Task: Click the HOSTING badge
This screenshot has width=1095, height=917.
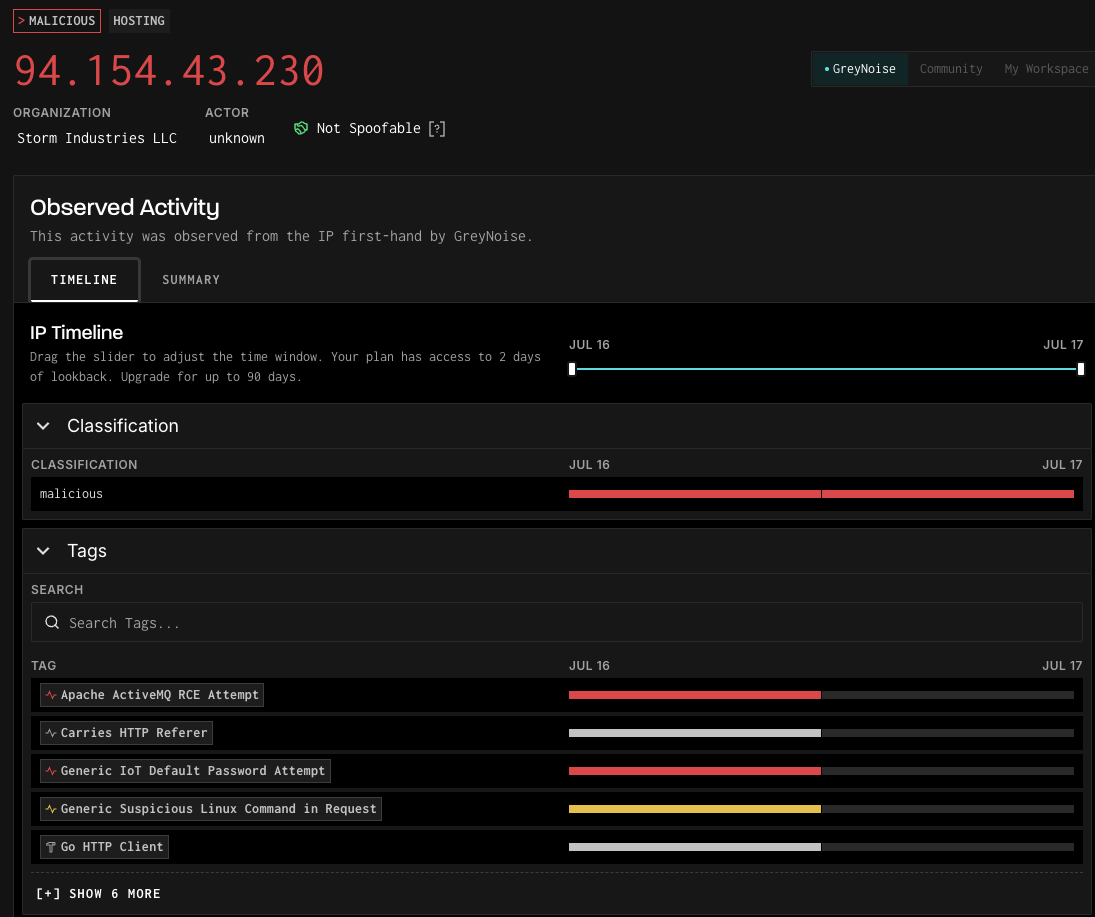Action: click(x=139, y=21)
